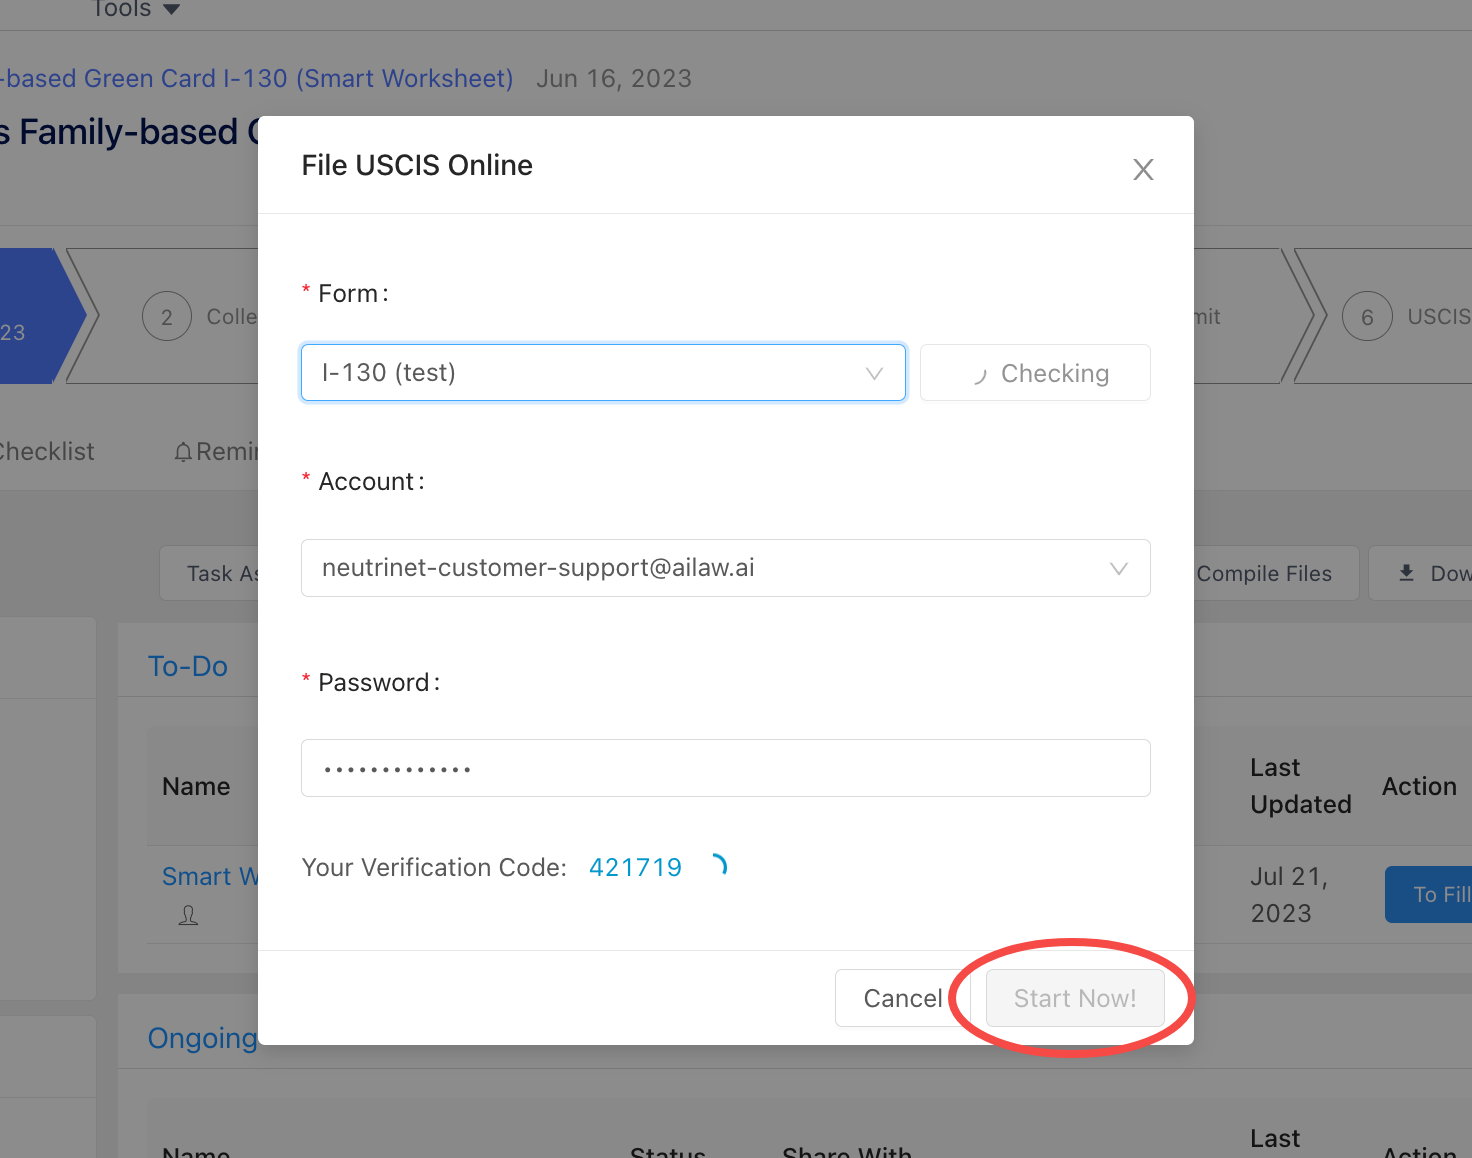Image resolution: width=1472 pixels, height=1158 pixels.
Task: Click the verification code refresh spinner
Action: [718, 865]
